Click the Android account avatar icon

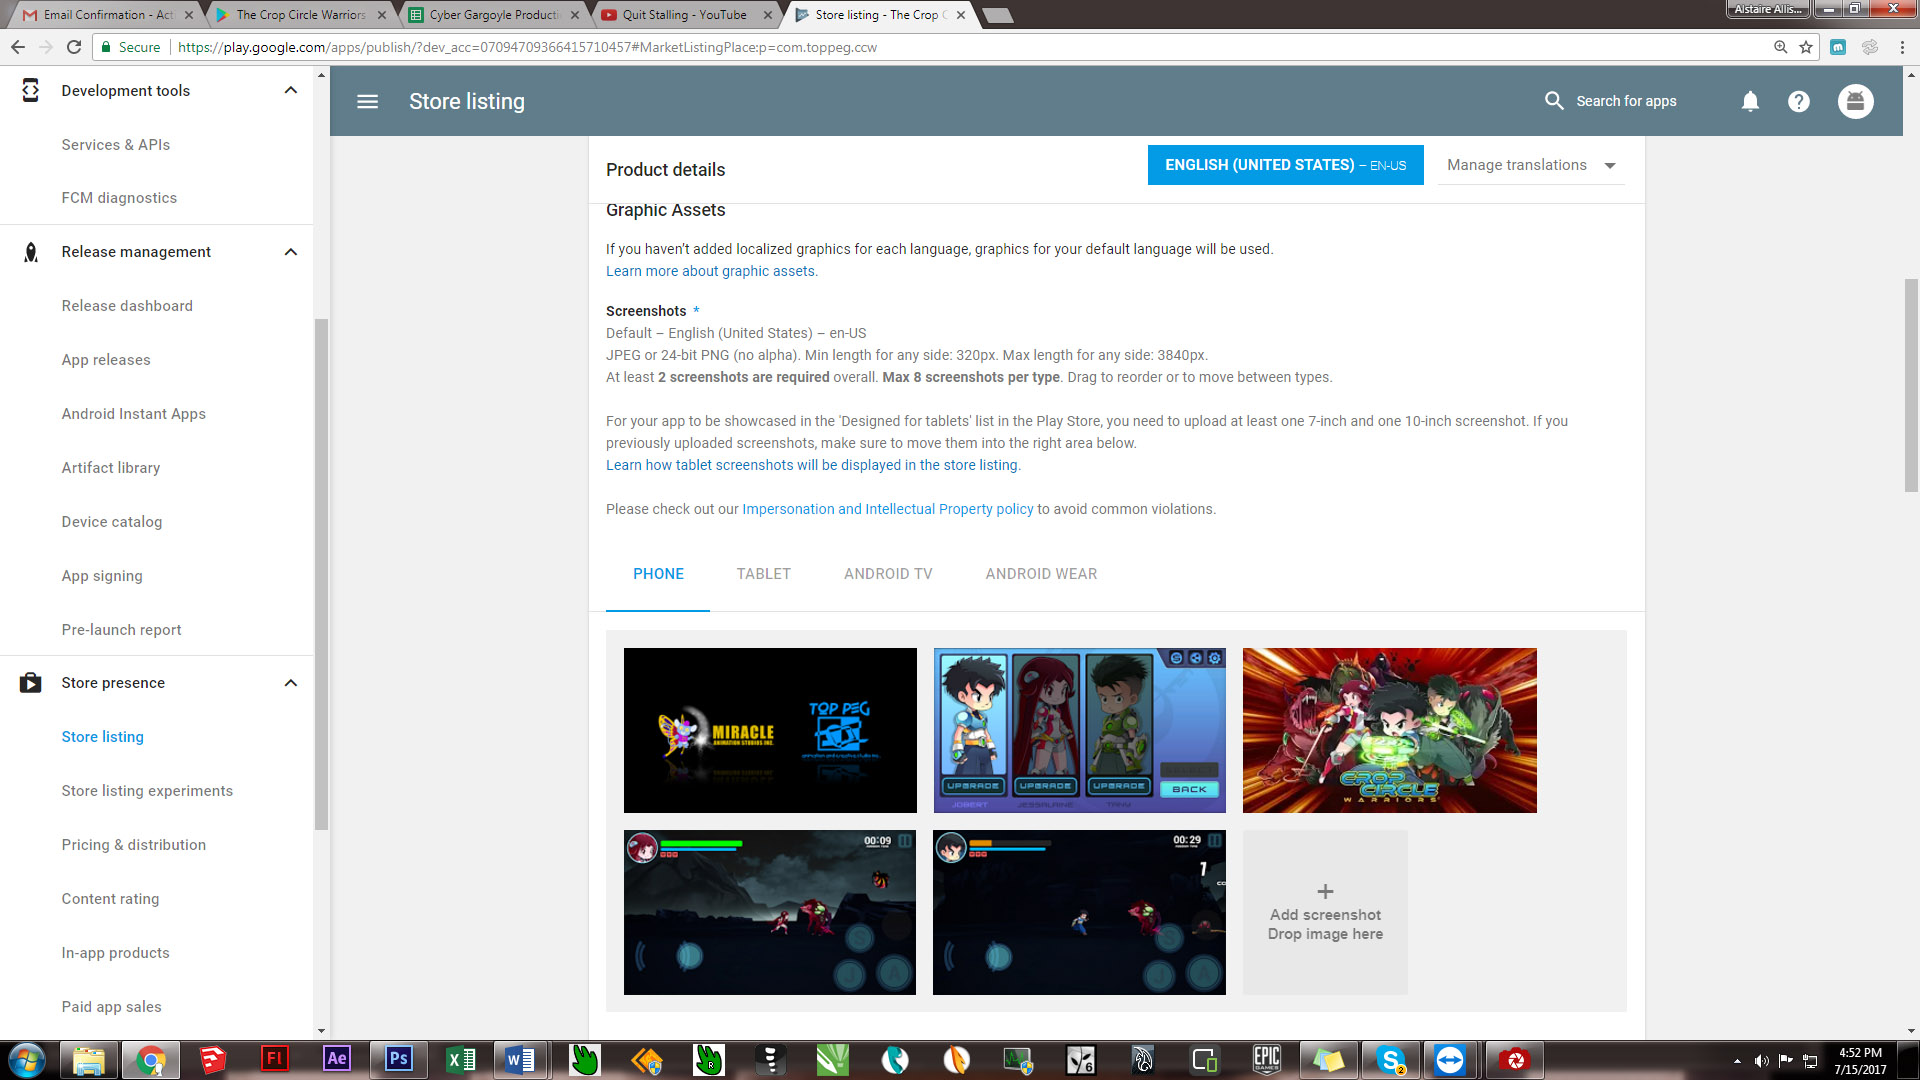(1855, 101)
